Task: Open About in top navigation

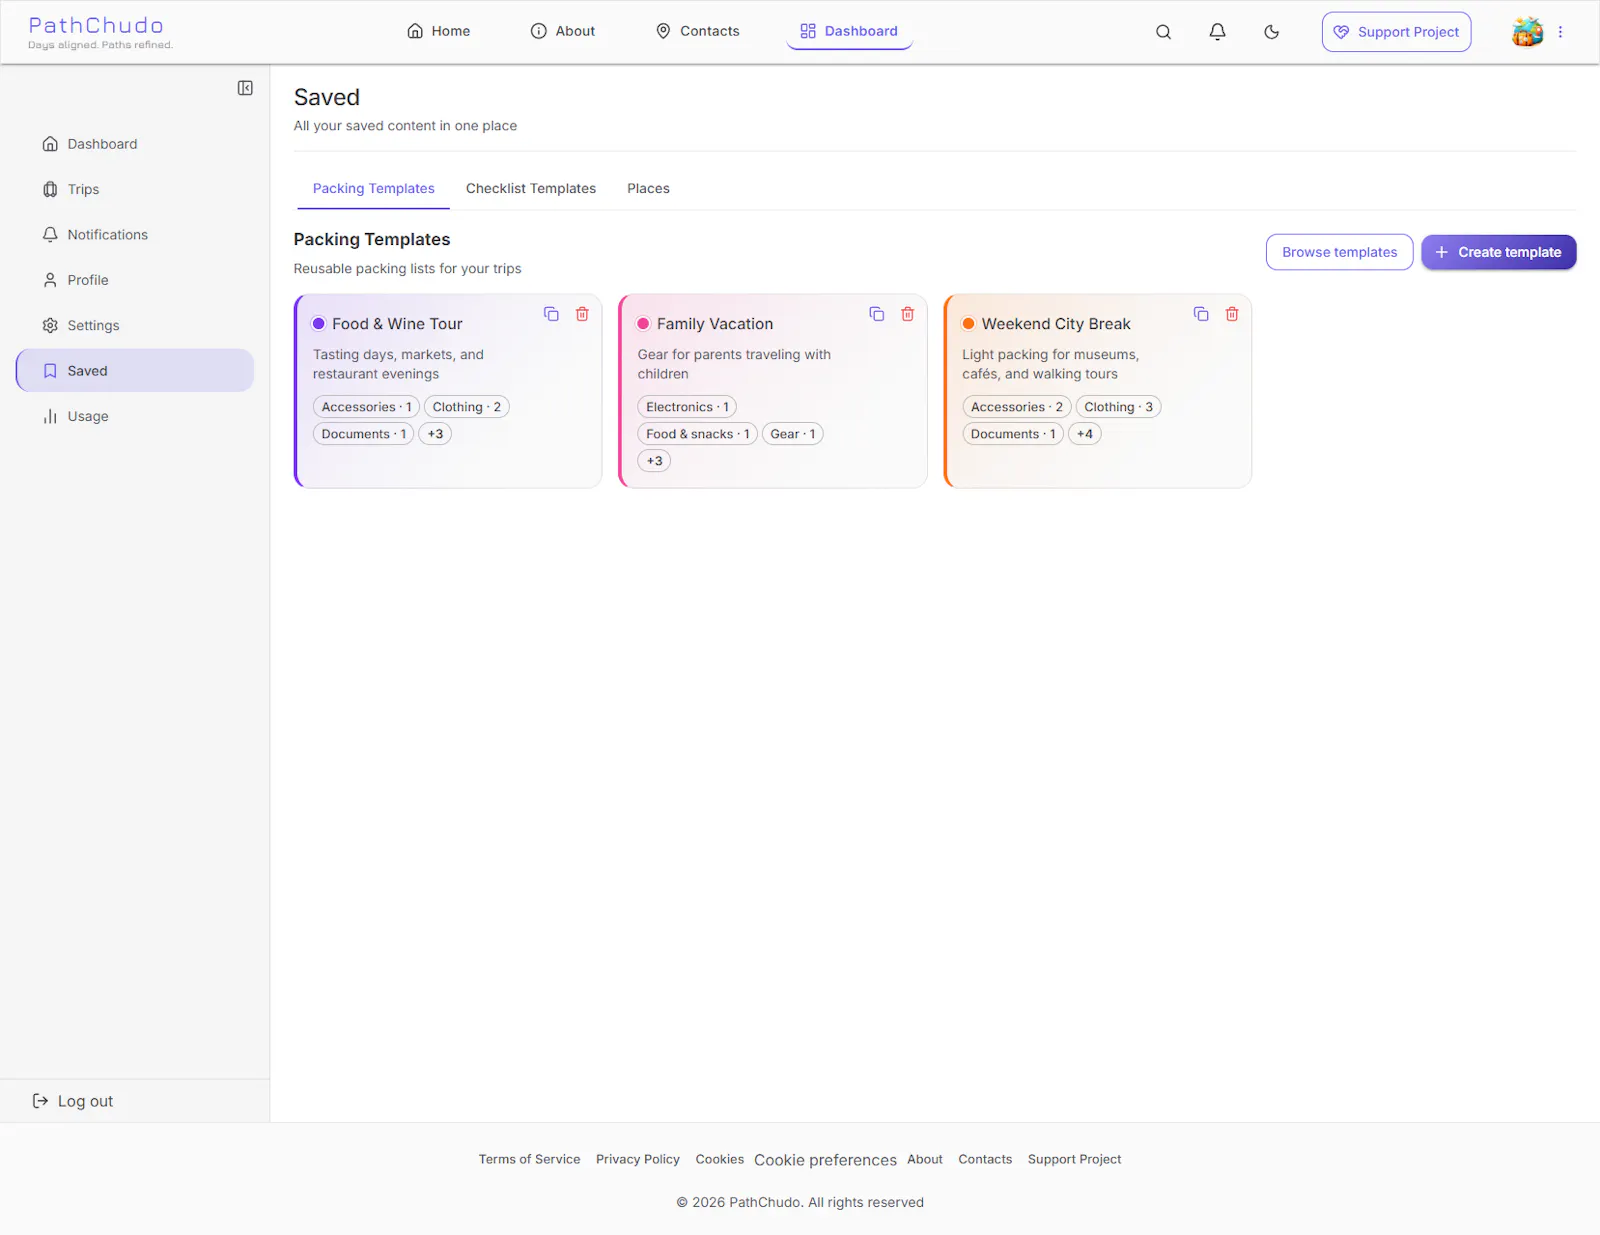Action: (x=562, y=31)
